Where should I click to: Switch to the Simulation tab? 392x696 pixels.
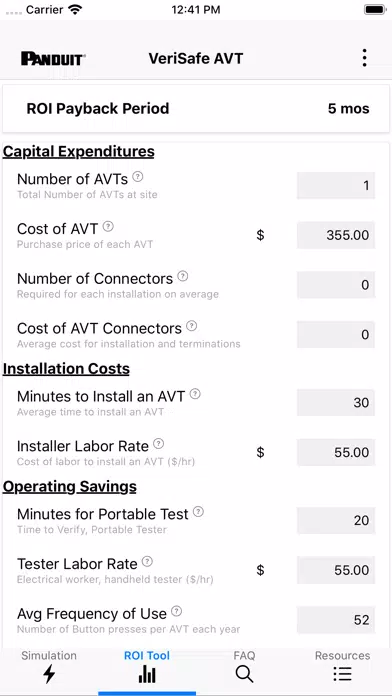click(x=49, y=668)
